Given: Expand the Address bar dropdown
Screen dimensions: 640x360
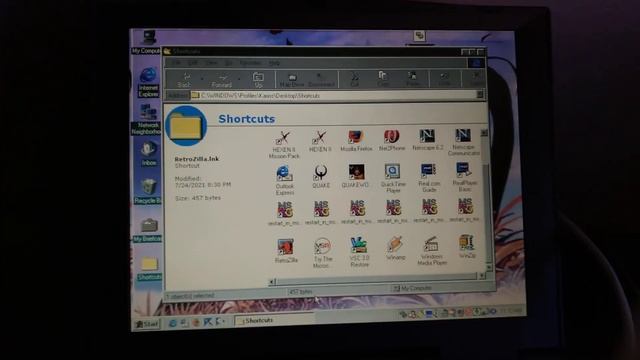Looking at the screenshot, I should (x=480, y=94).
